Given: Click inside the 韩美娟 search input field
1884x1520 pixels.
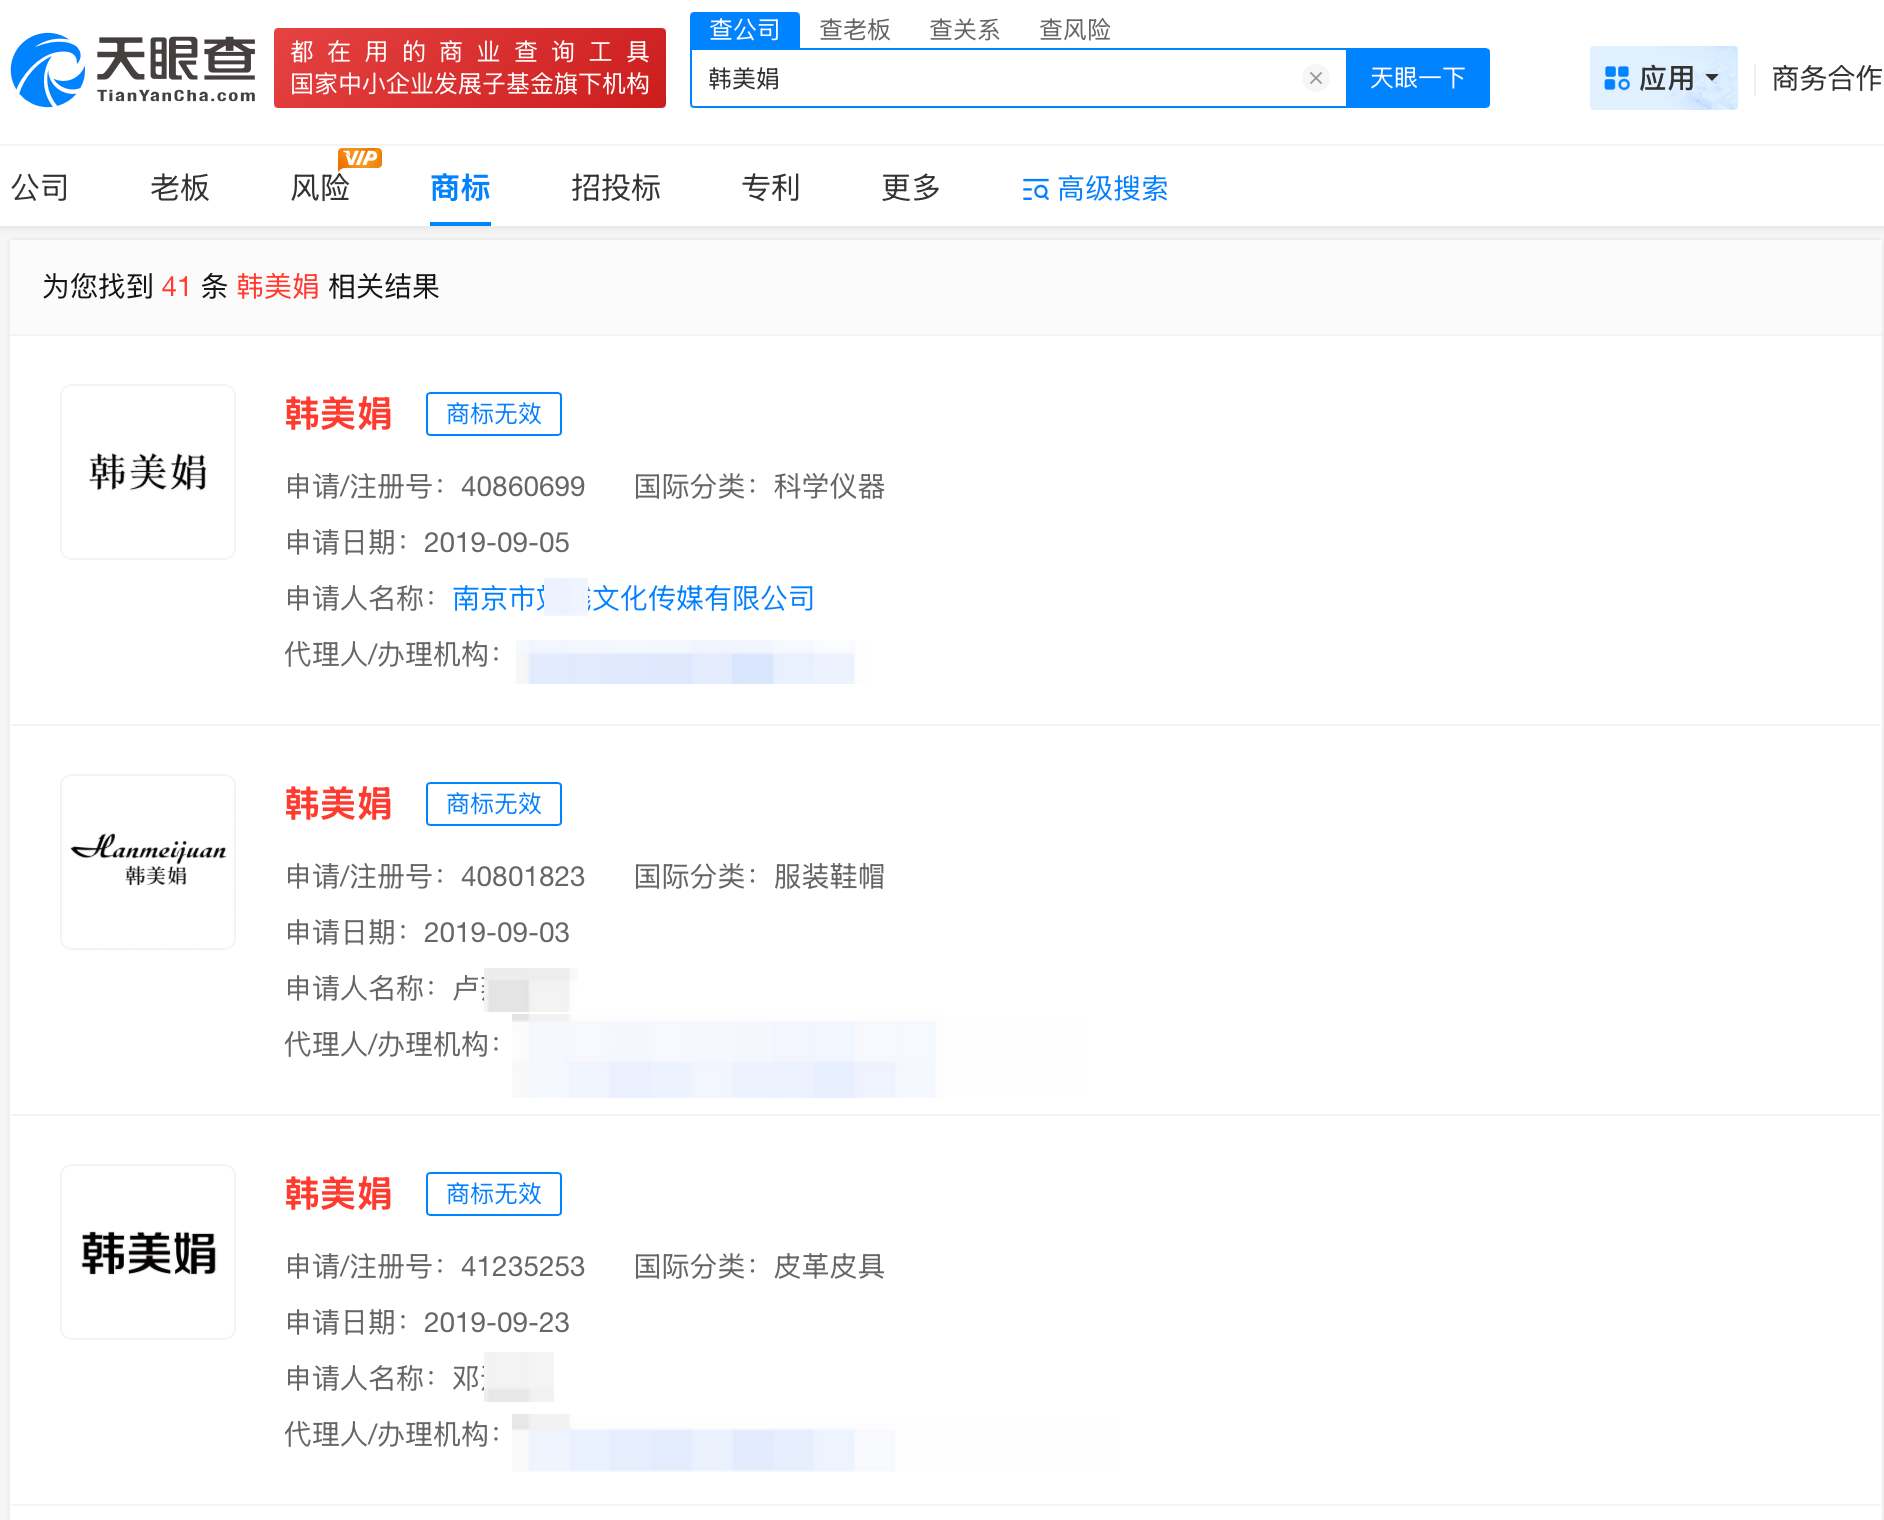Looking at the screenshot, I should tap(1000, 77).
